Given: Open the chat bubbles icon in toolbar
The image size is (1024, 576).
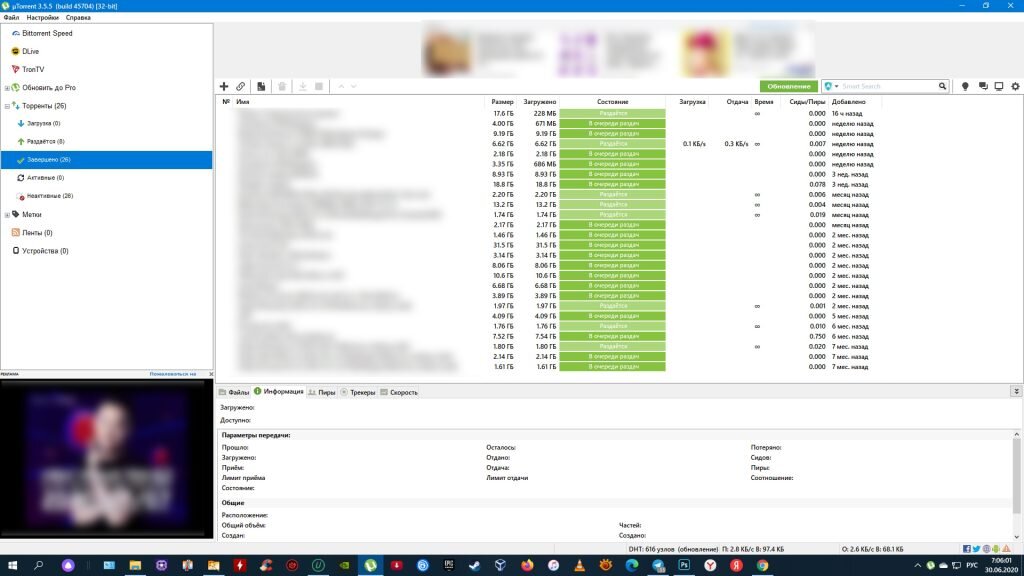Looking at the screenshot, I should click(983, 86).
